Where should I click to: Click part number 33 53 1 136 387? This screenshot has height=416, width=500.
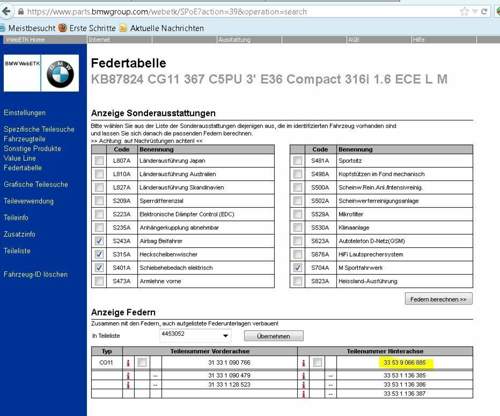405,394
